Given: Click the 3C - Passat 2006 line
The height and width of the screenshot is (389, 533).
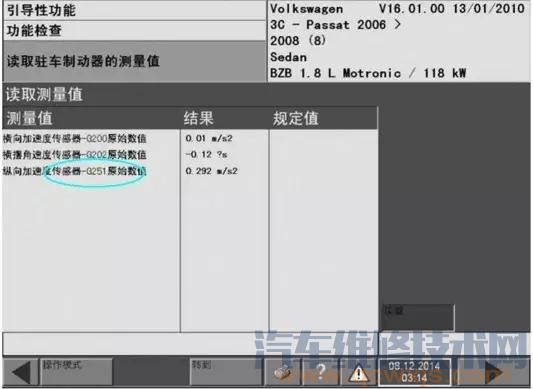Looking at the screenshot, I should coord(335,25).
